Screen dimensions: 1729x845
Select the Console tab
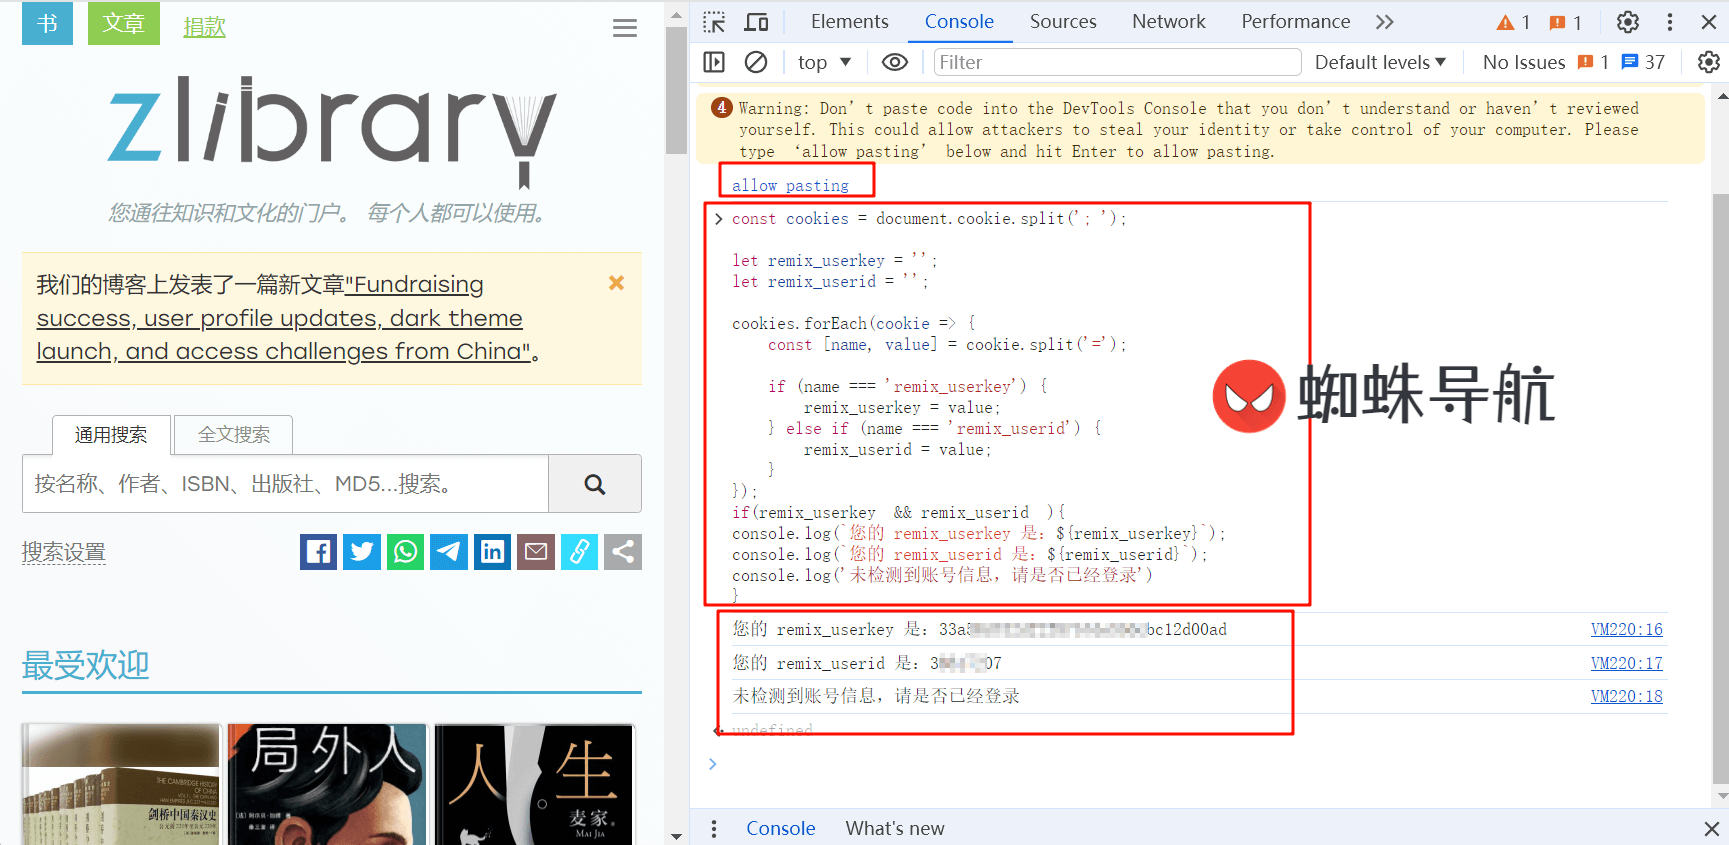coord(959,22)
